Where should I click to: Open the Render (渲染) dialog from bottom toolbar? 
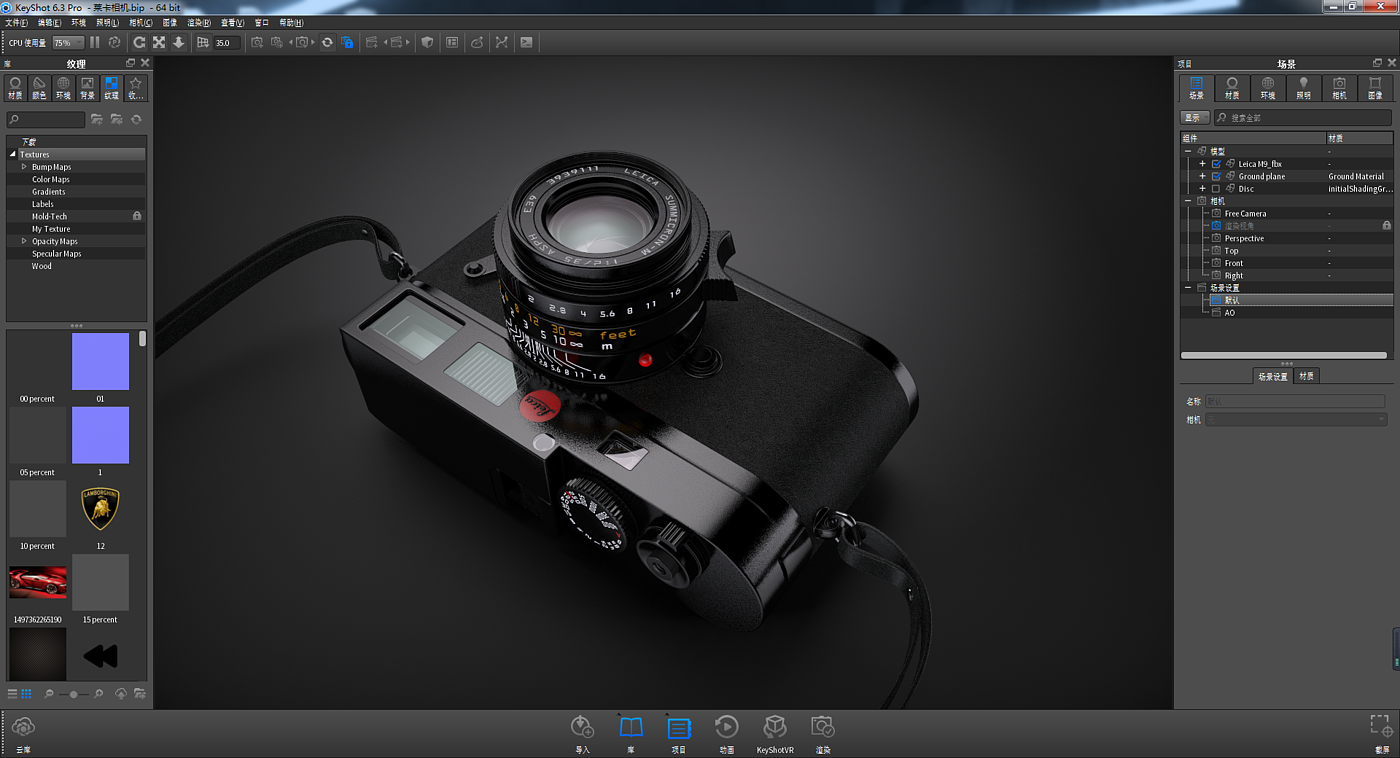point(822,728)
